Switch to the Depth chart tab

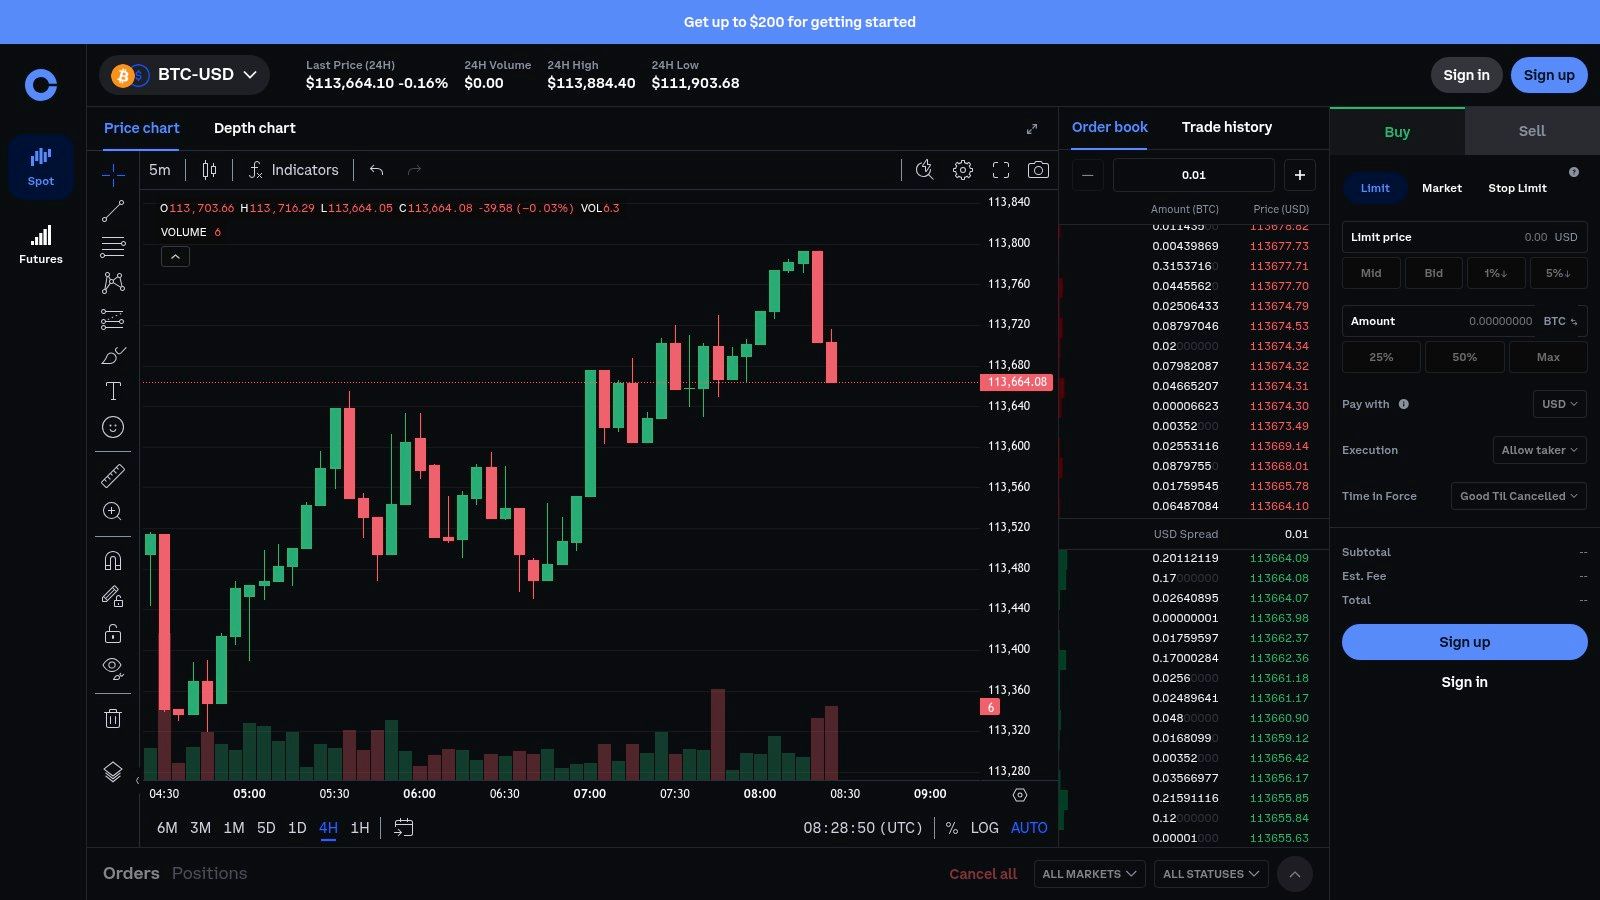(254, 128)
